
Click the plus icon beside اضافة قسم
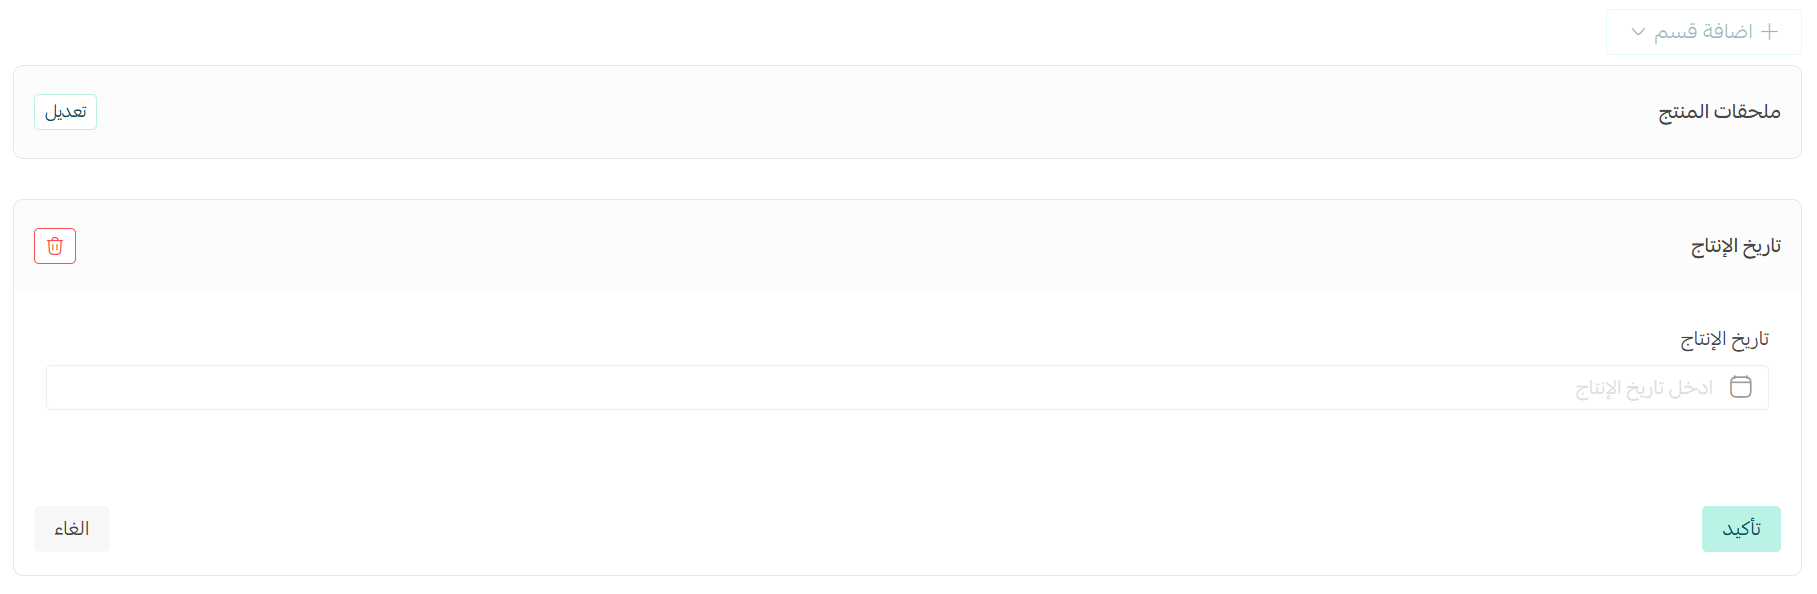coord(1770,32)
